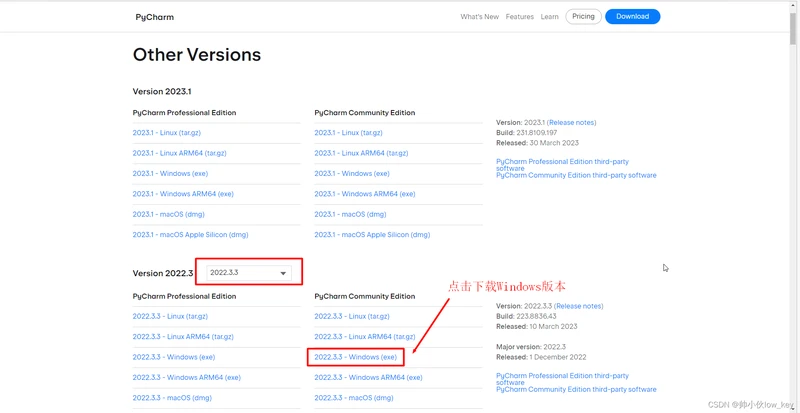The height and width of the screenshot is (413, 800).
Task: Download Community 2023.1 - macOS (dmg)
Action: (x=350, y=214)
